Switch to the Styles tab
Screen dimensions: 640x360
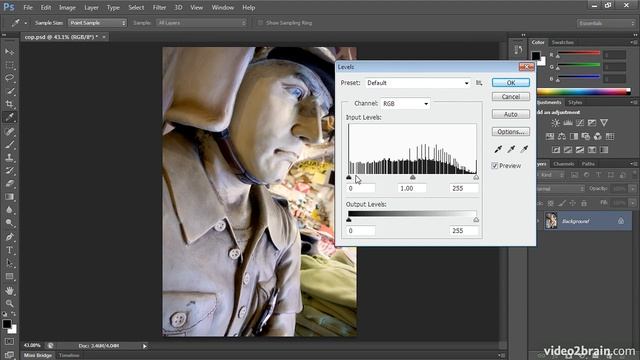575,102
